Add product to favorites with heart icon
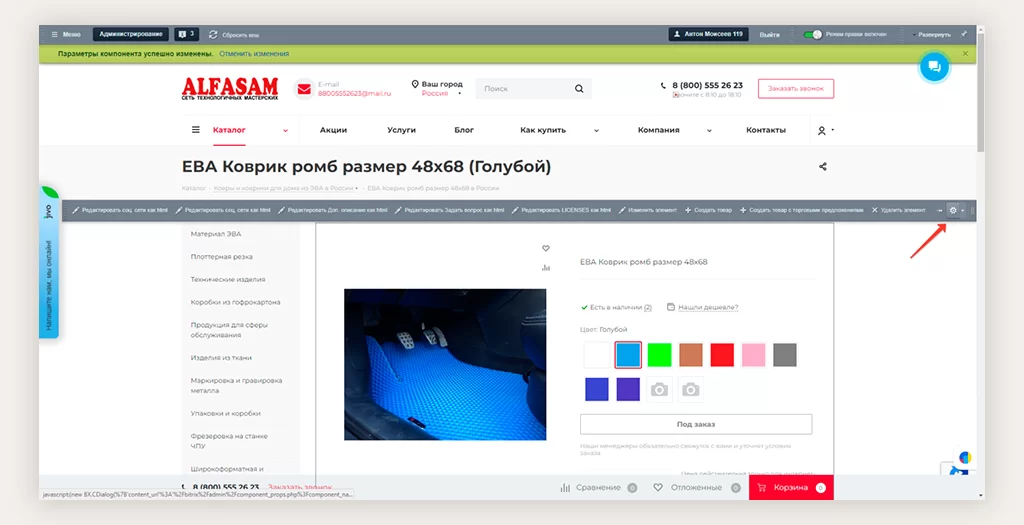This screenshot has height=525, width=1024. pos(546,248)
